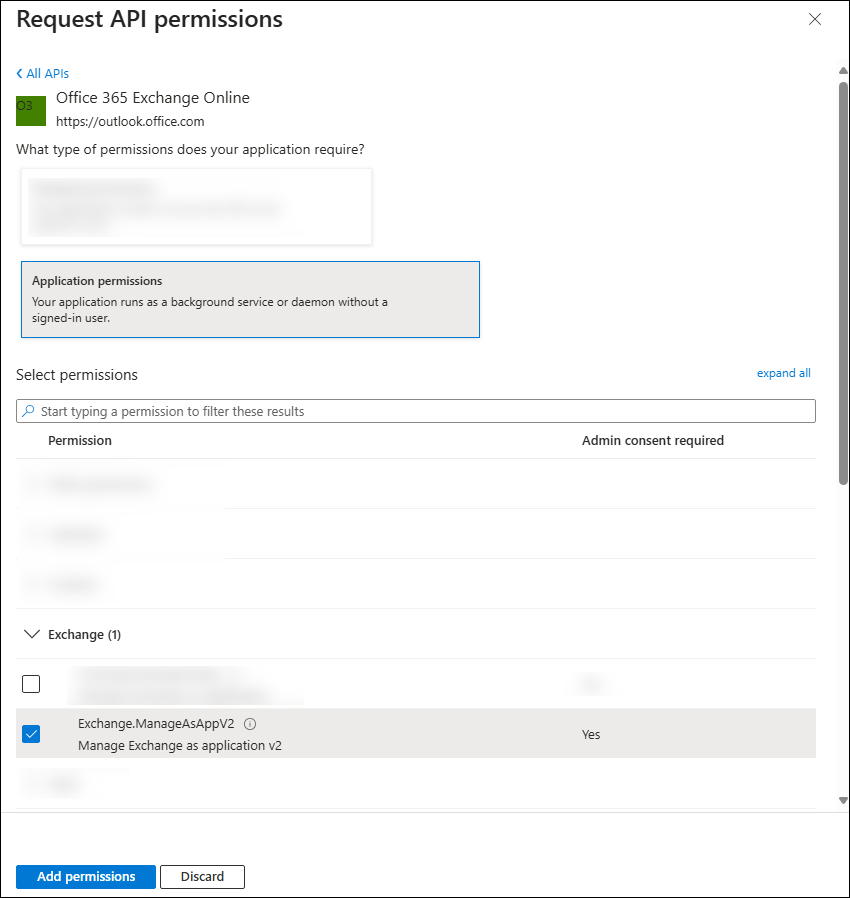Click the blurred permissions type card

coord(196,207)
